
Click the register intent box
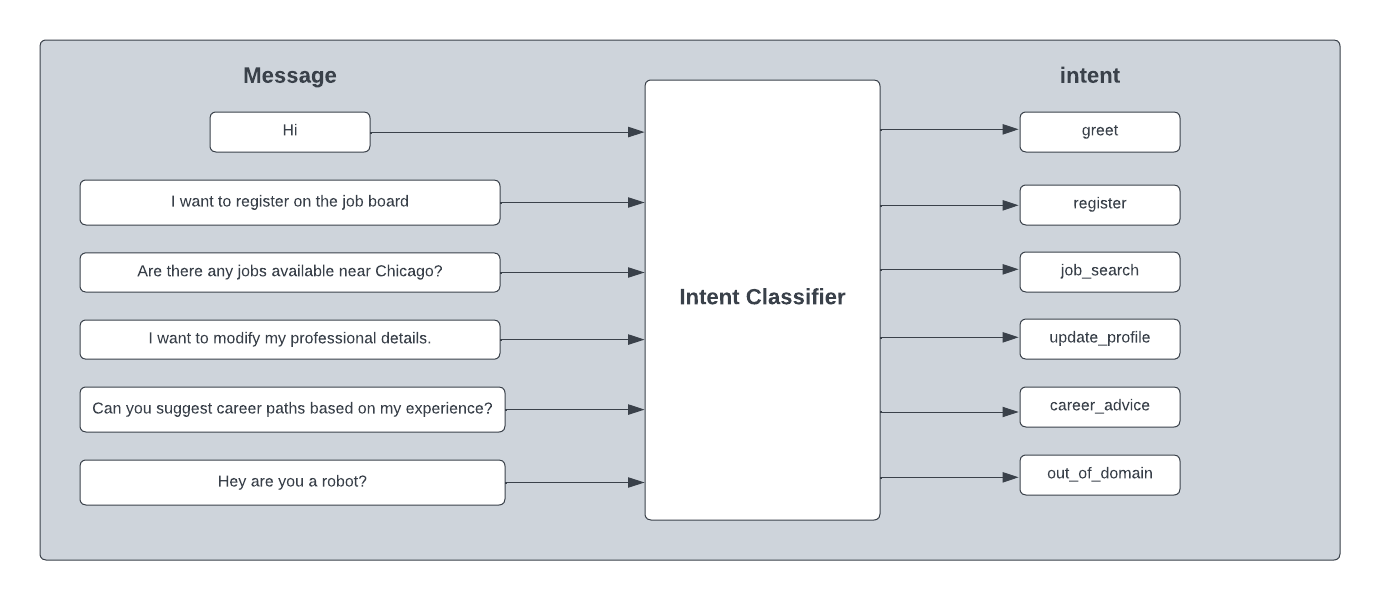click(1099, 204)
